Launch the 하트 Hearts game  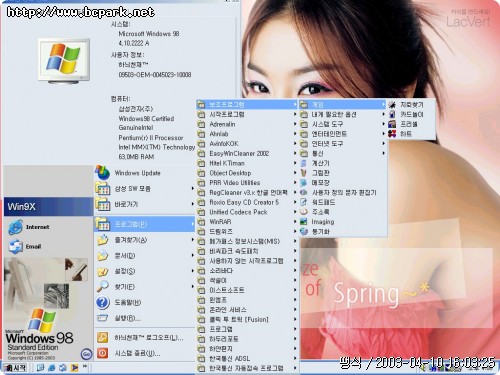(411, 134)
